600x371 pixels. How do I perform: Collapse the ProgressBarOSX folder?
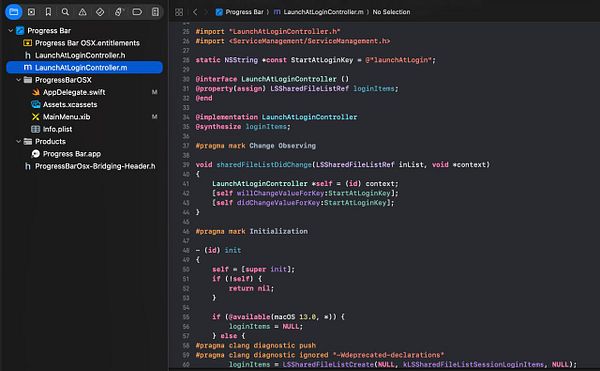(x=18, y=80)
